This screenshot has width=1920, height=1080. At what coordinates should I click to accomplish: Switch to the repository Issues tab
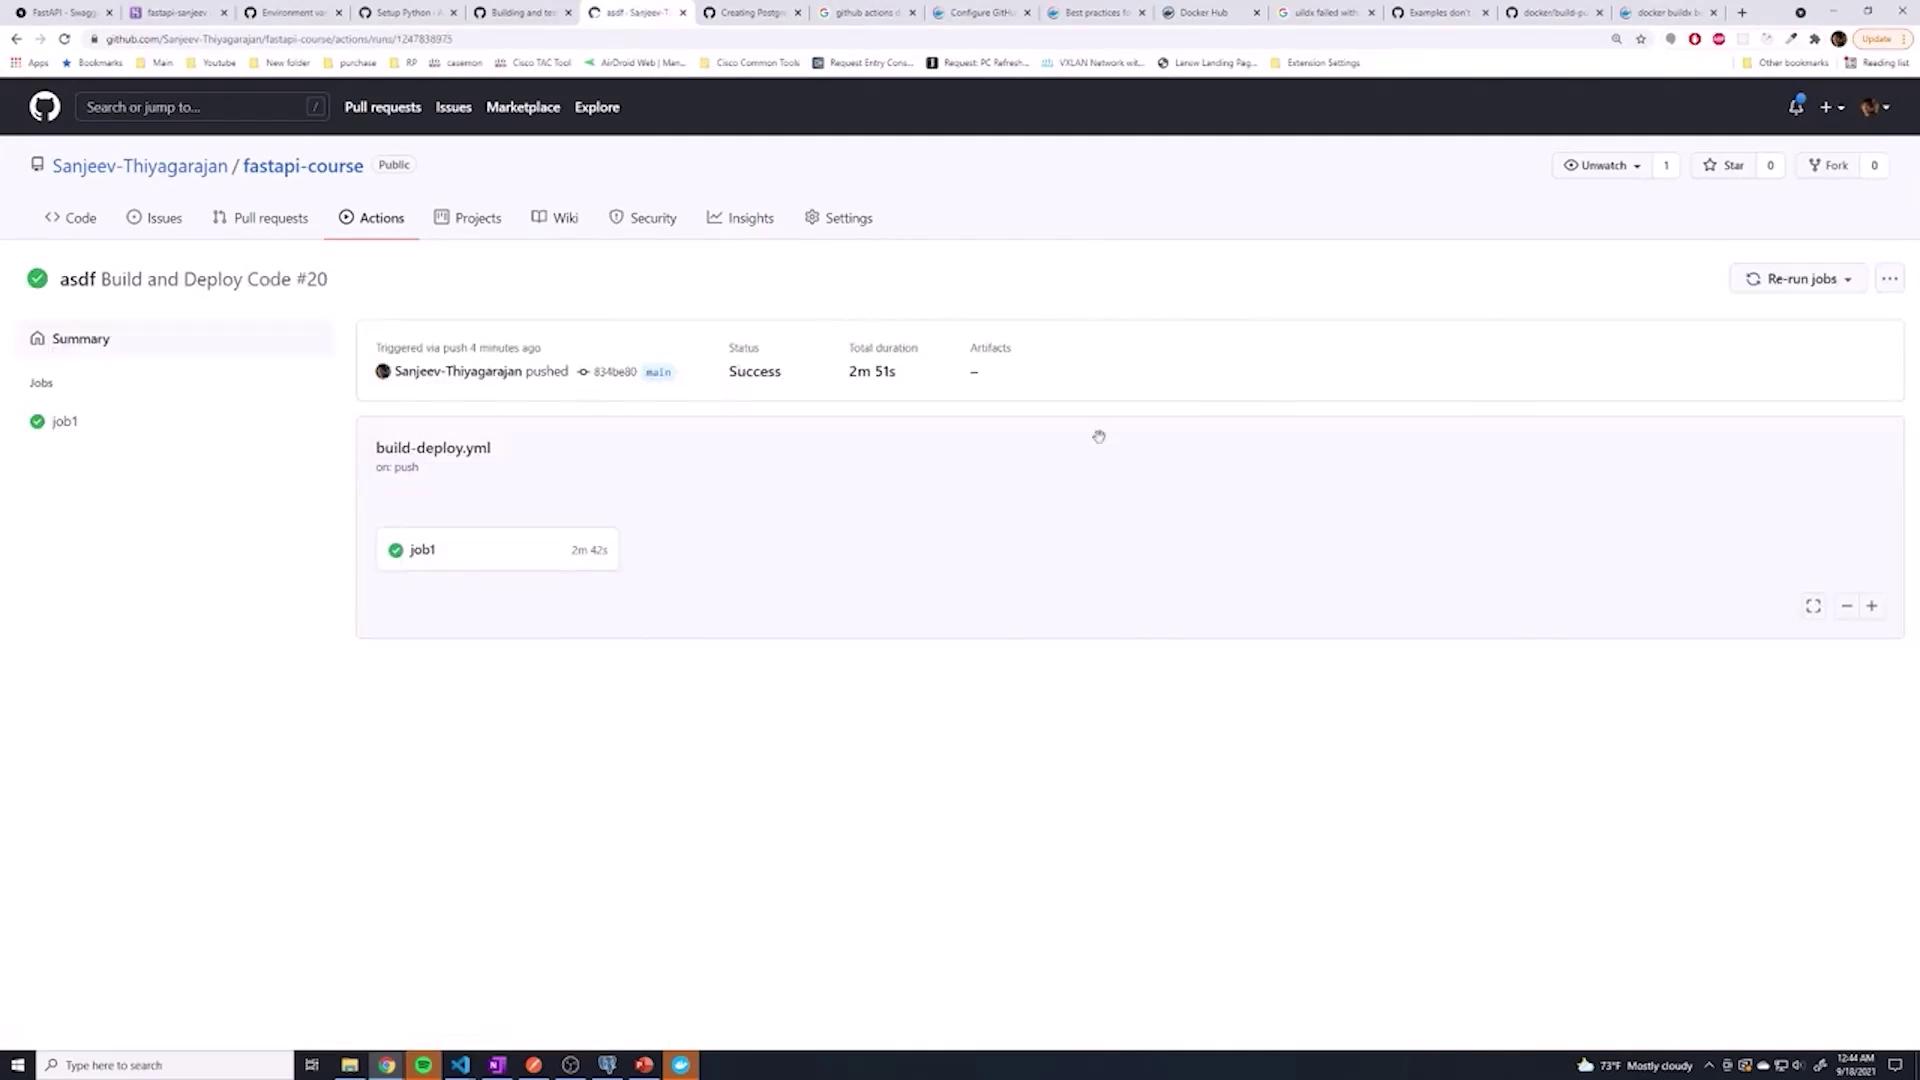[x=154, y=218]
